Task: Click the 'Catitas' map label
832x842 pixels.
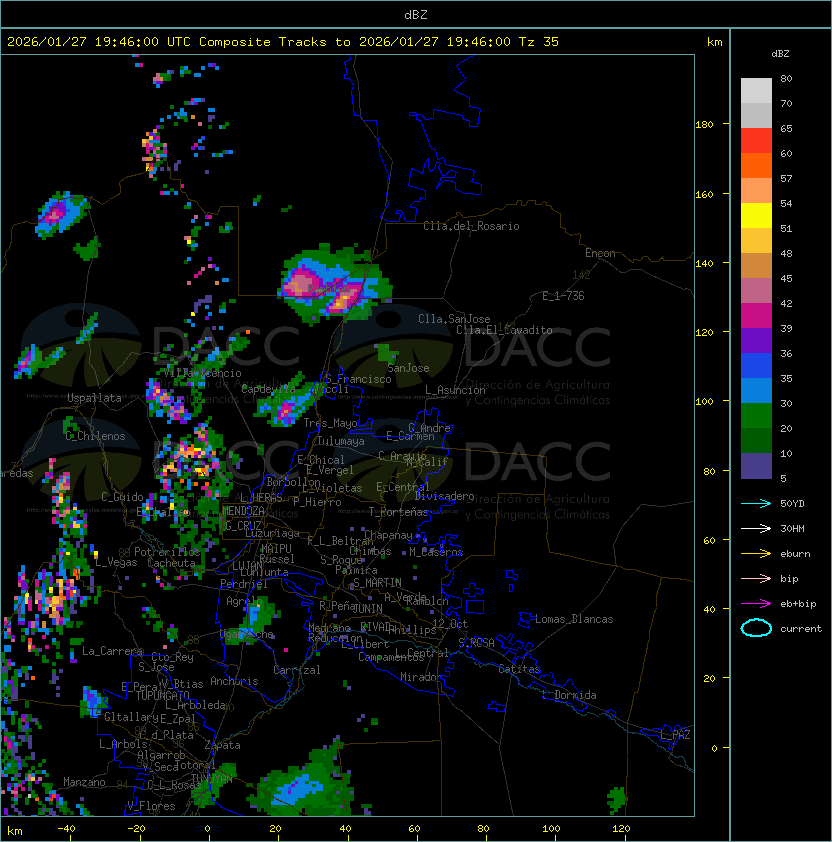Action: pyautogui.click(x=519, y=669)
